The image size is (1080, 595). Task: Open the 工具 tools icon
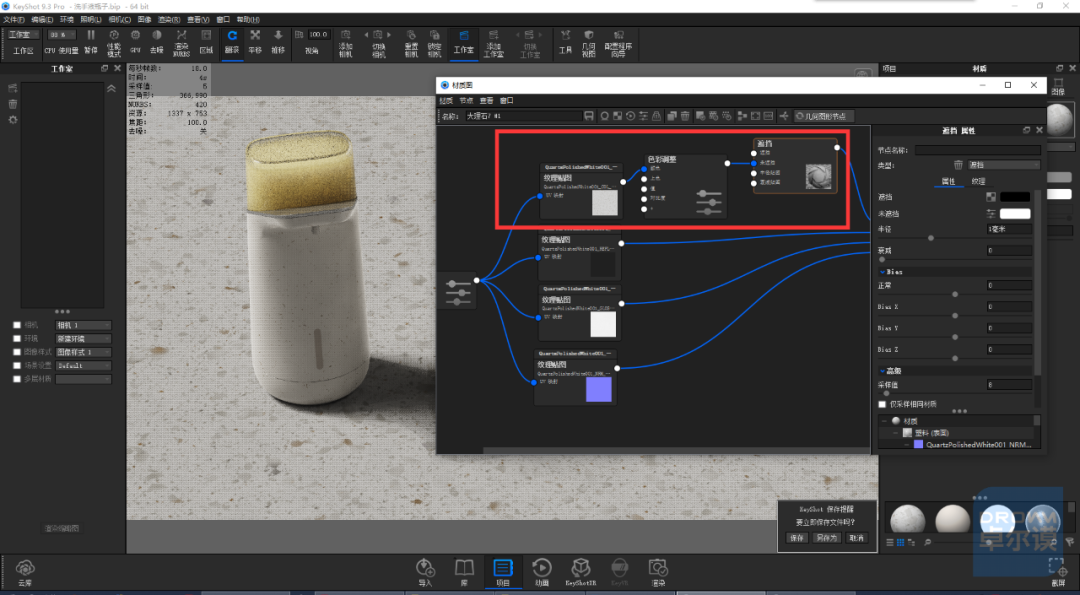click(x=565, y=35)
